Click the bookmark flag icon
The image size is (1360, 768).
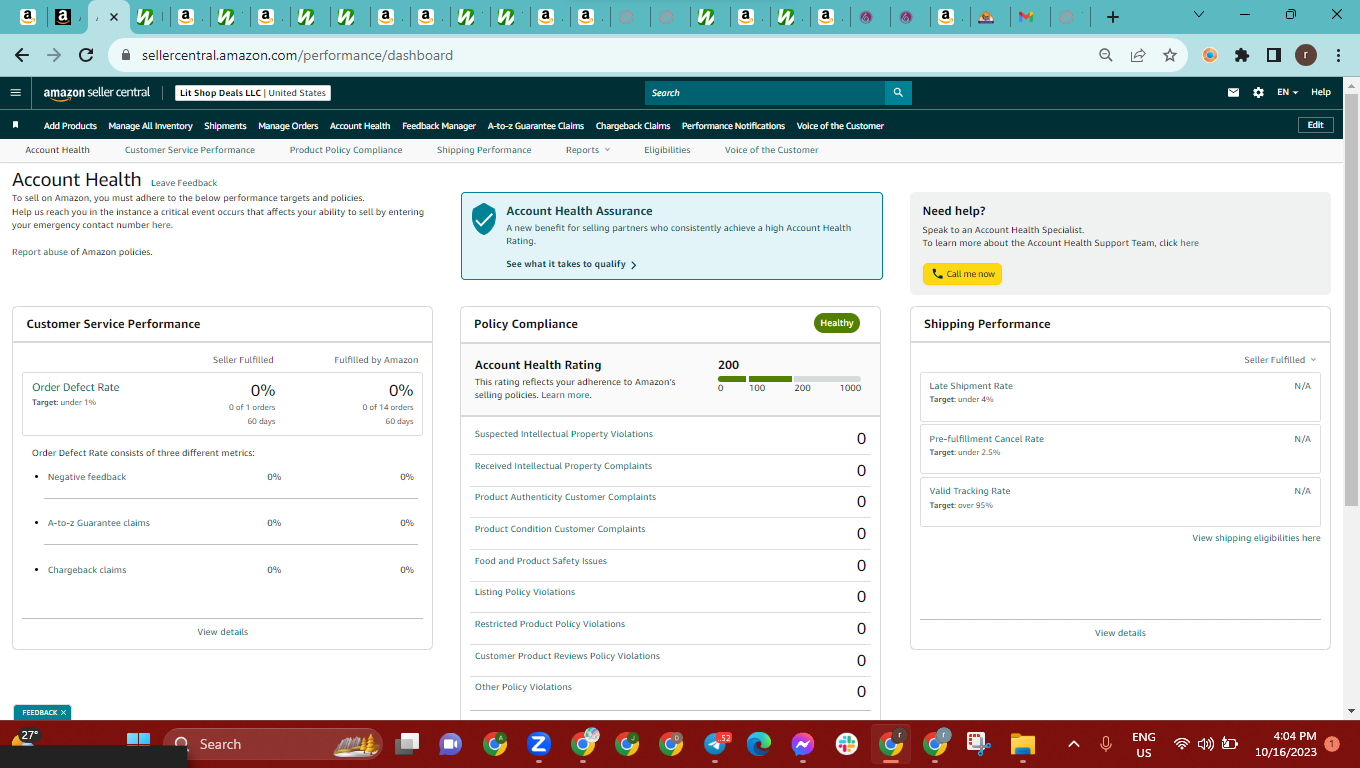[16, 125]
